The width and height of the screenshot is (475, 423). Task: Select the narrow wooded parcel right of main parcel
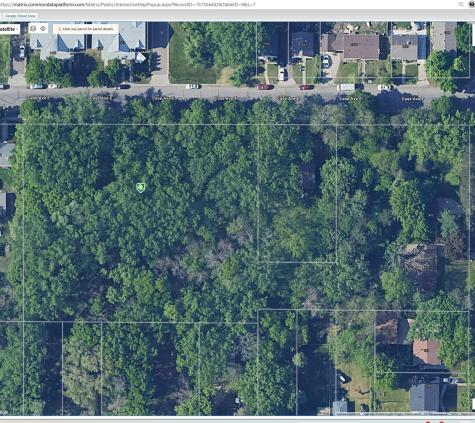297,193
